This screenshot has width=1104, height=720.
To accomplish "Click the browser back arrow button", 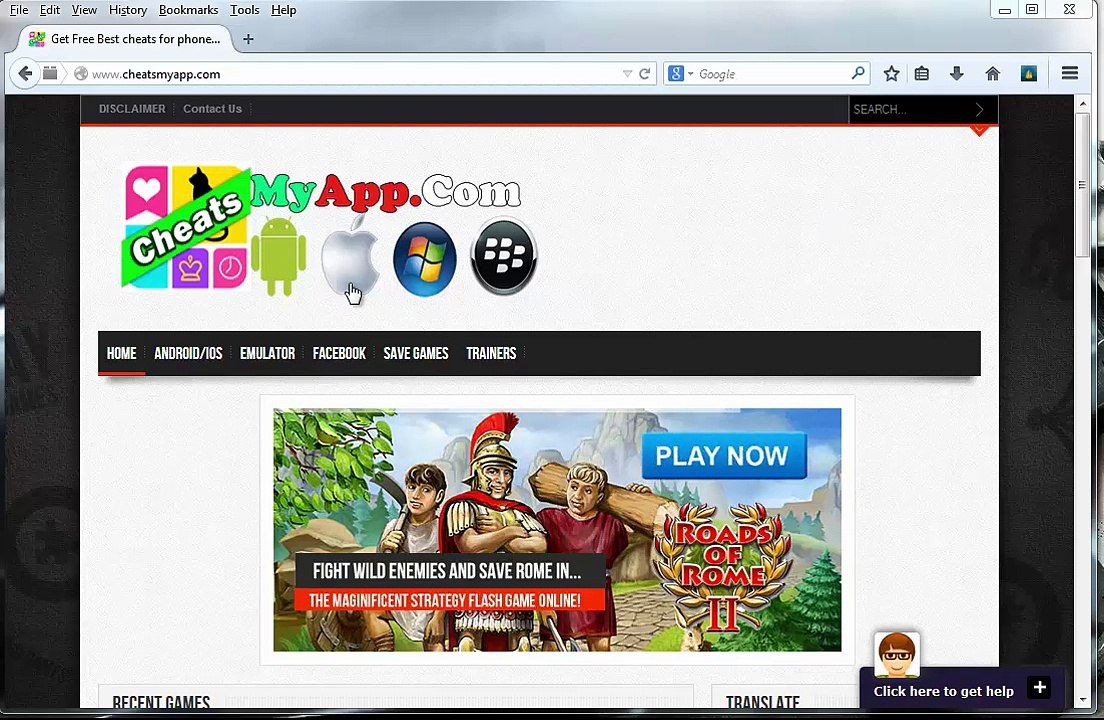I will click(x=25, y=73).
